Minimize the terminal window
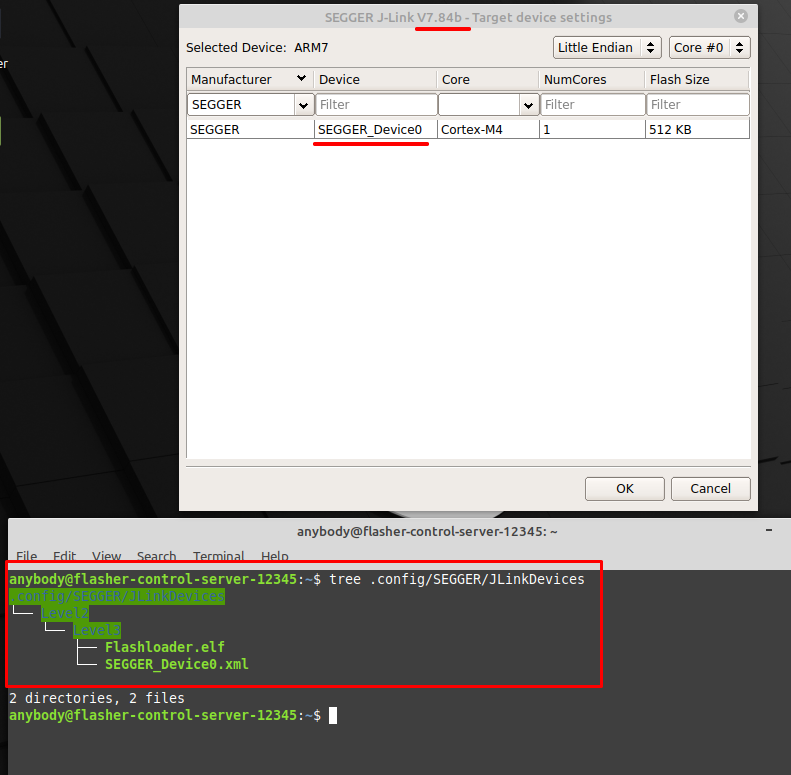Viewport: 791px width, 775px height. pos(769,530)
